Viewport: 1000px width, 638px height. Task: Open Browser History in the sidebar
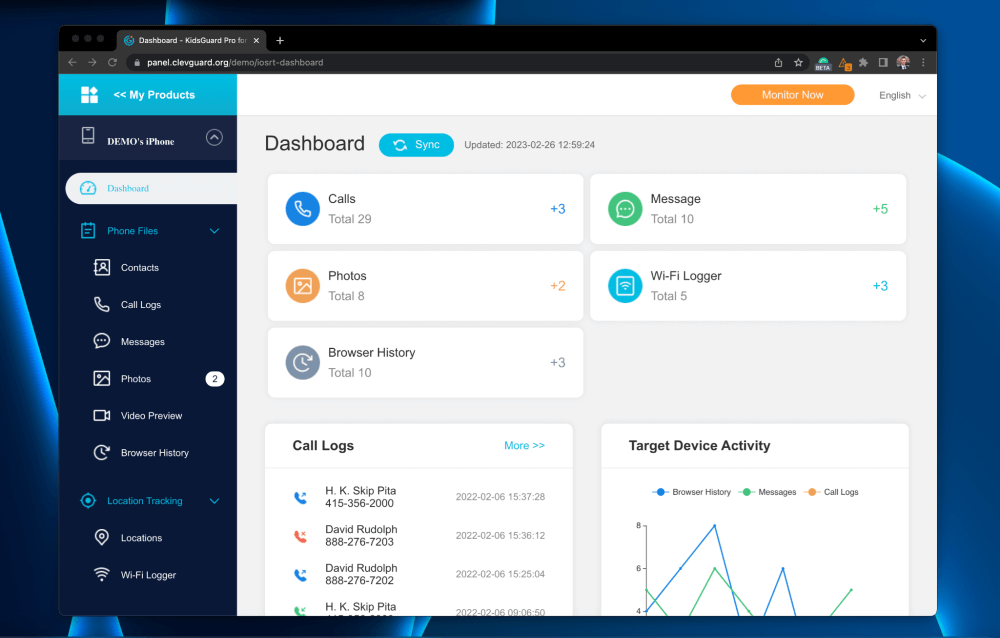point(155,453)
